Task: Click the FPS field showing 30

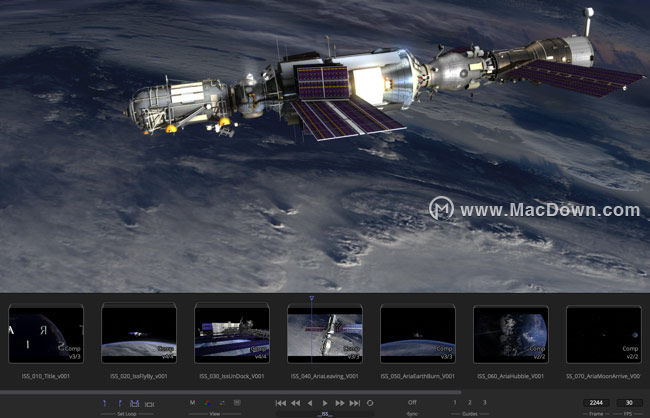Action: (x=629, y=403)
